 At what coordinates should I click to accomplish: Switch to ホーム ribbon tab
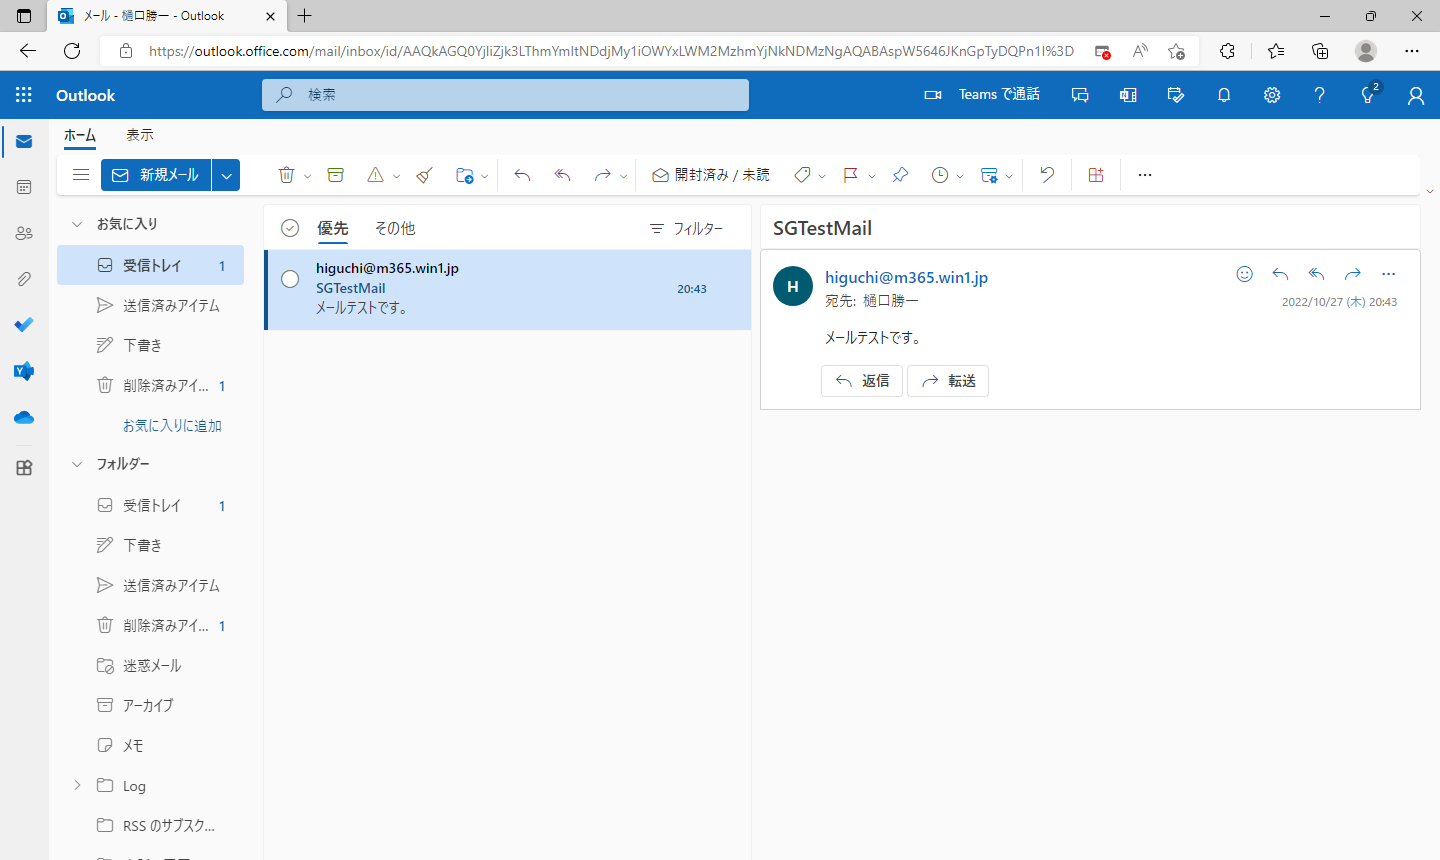click(80, 135)
